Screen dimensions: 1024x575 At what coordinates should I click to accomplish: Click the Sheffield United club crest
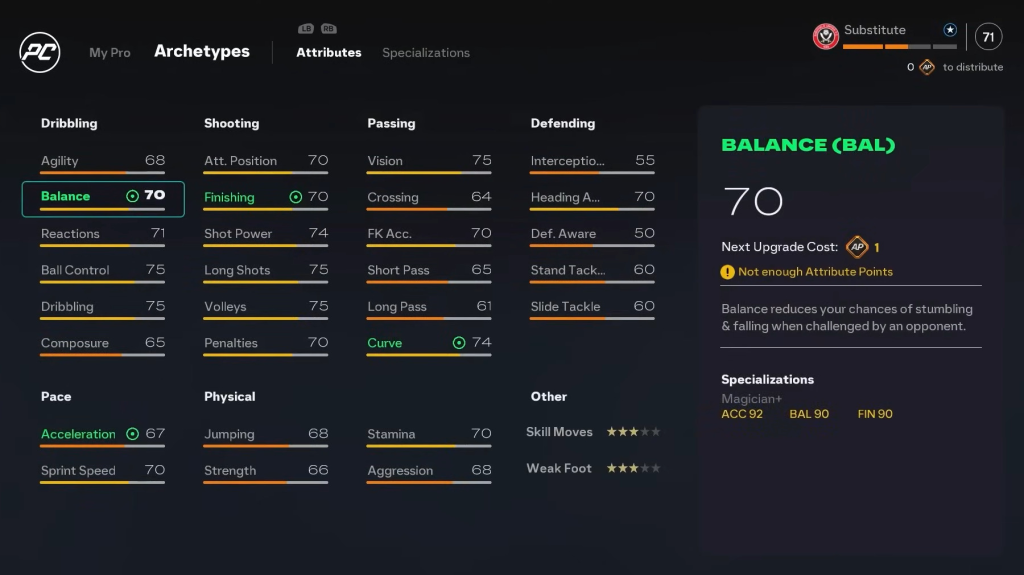(x=826, y=37)
